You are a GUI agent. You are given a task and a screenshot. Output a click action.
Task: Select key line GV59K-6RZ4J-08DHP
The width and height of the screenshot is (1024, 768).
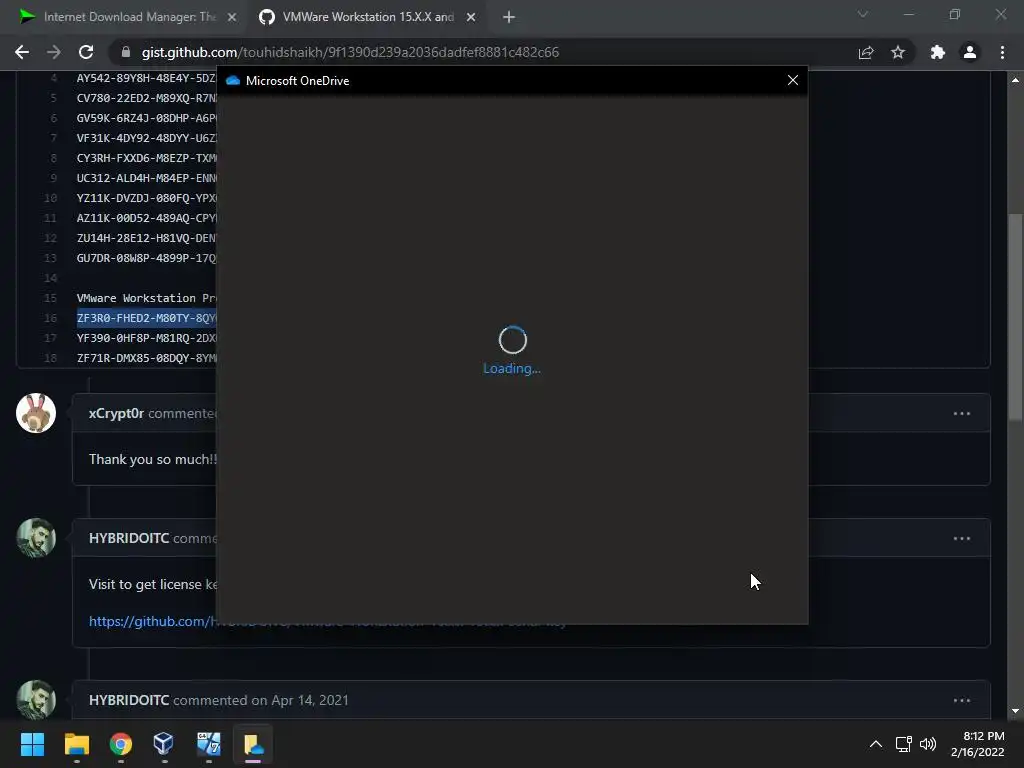146,118
